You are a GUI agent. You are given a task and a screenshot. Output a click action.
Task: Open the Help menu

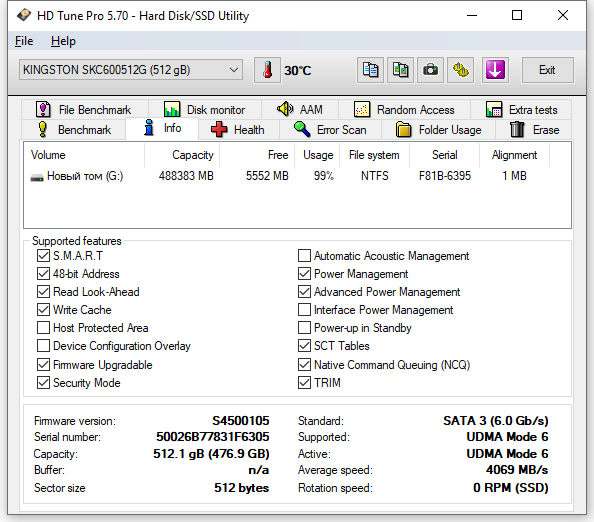tap(63, 41)
